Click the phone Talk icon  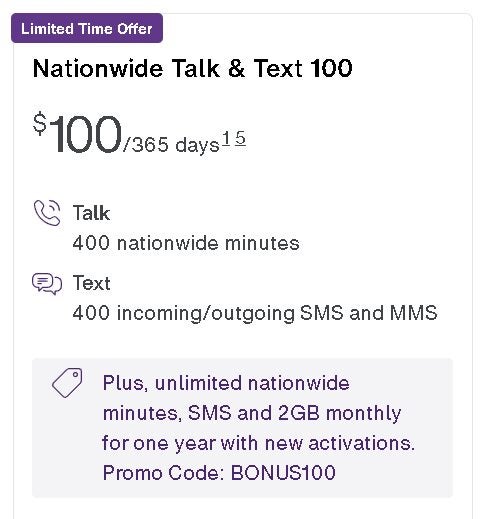coord(47,213)
